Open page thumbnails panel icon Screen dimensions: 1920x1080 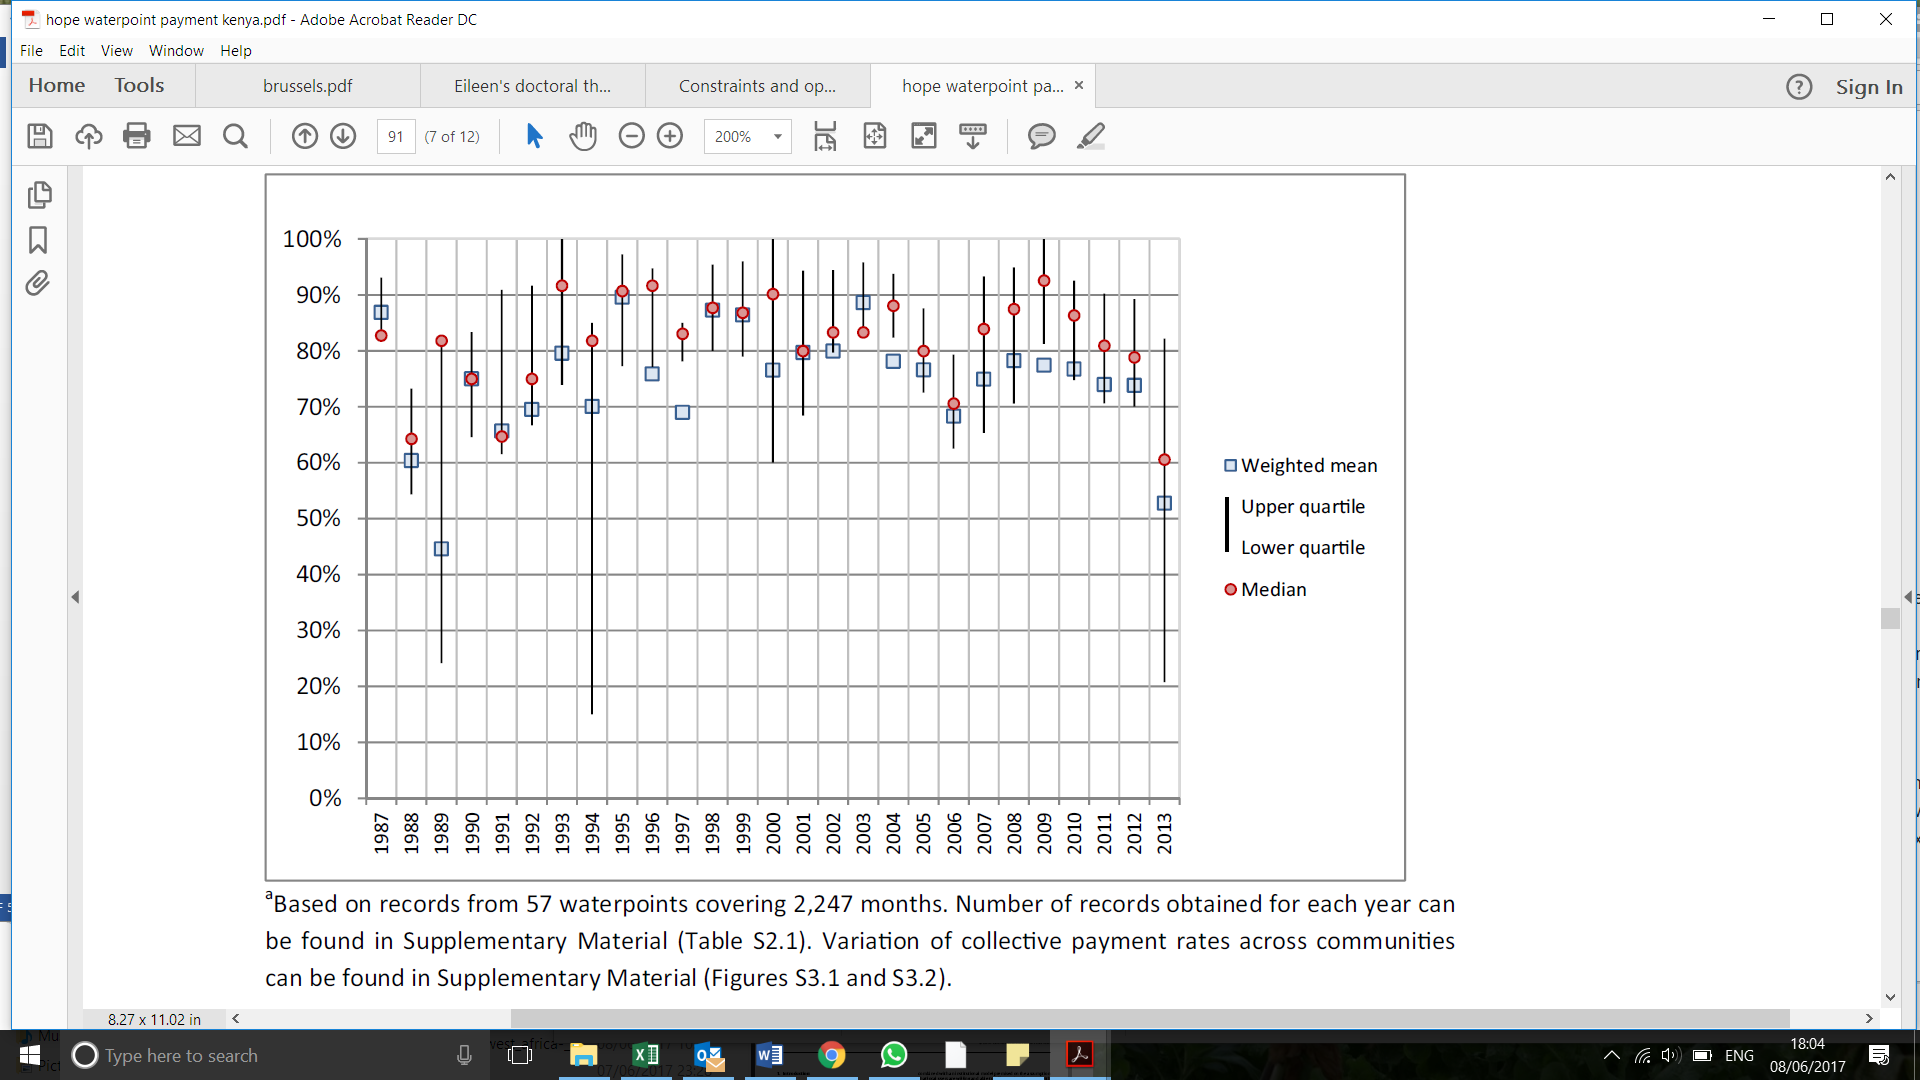pos(39,195)
